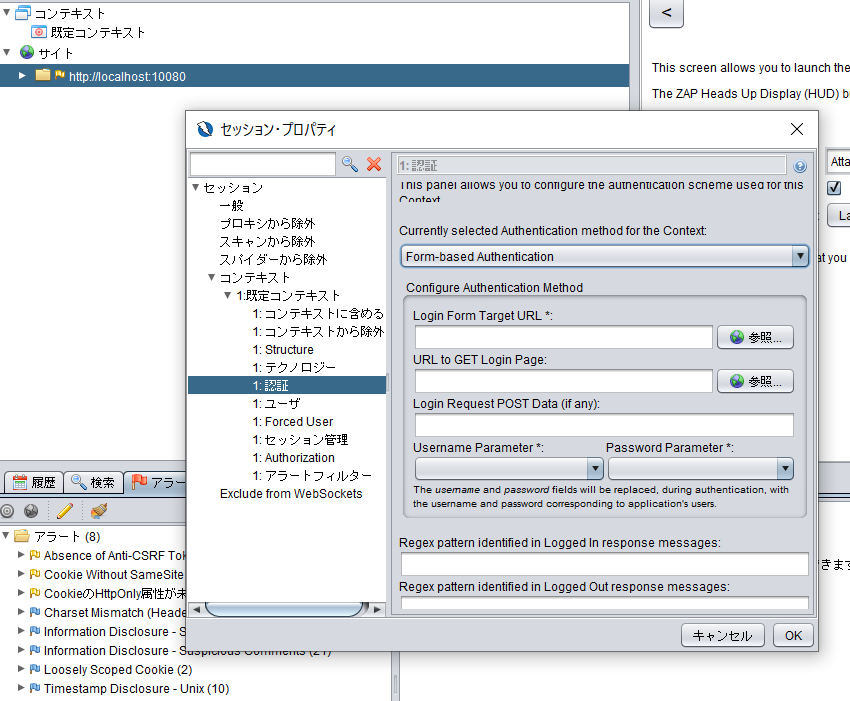
Task: Click the localhost:10080 folder icon
Action: [x=43, y=75]
